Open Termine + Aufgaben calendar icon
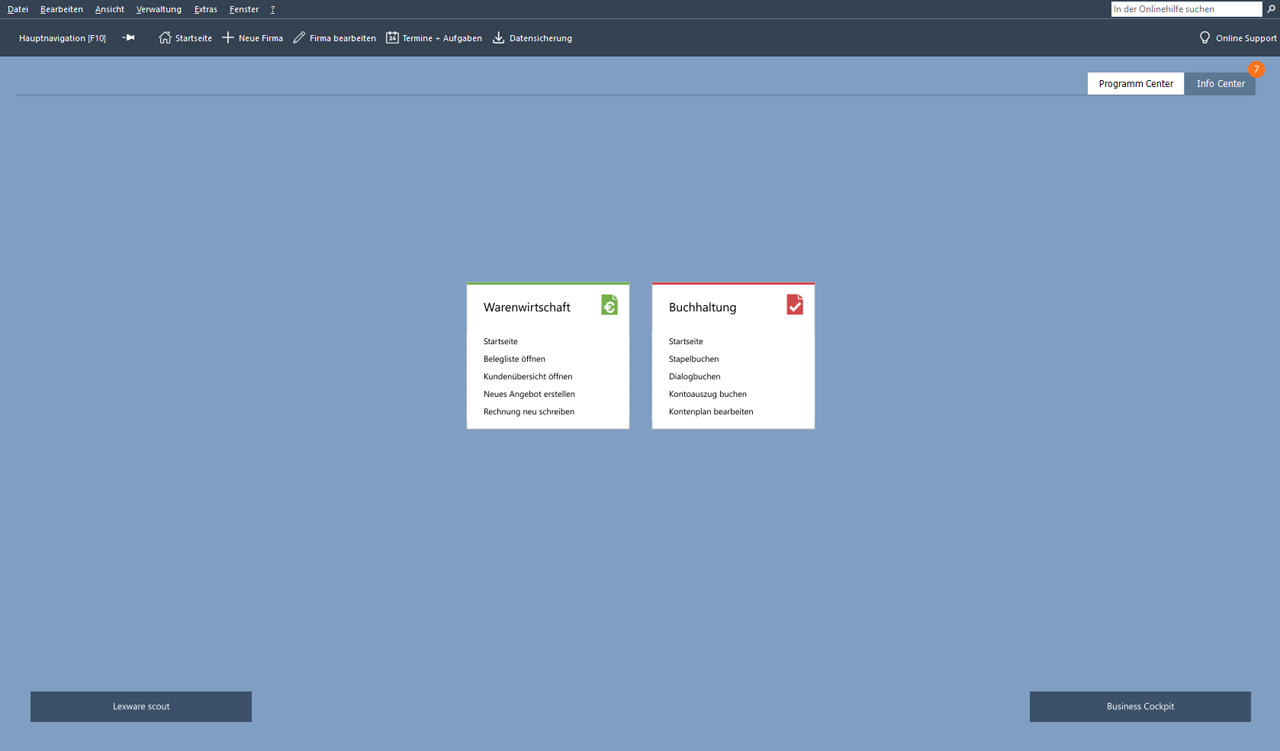 (x=392, y=38)
